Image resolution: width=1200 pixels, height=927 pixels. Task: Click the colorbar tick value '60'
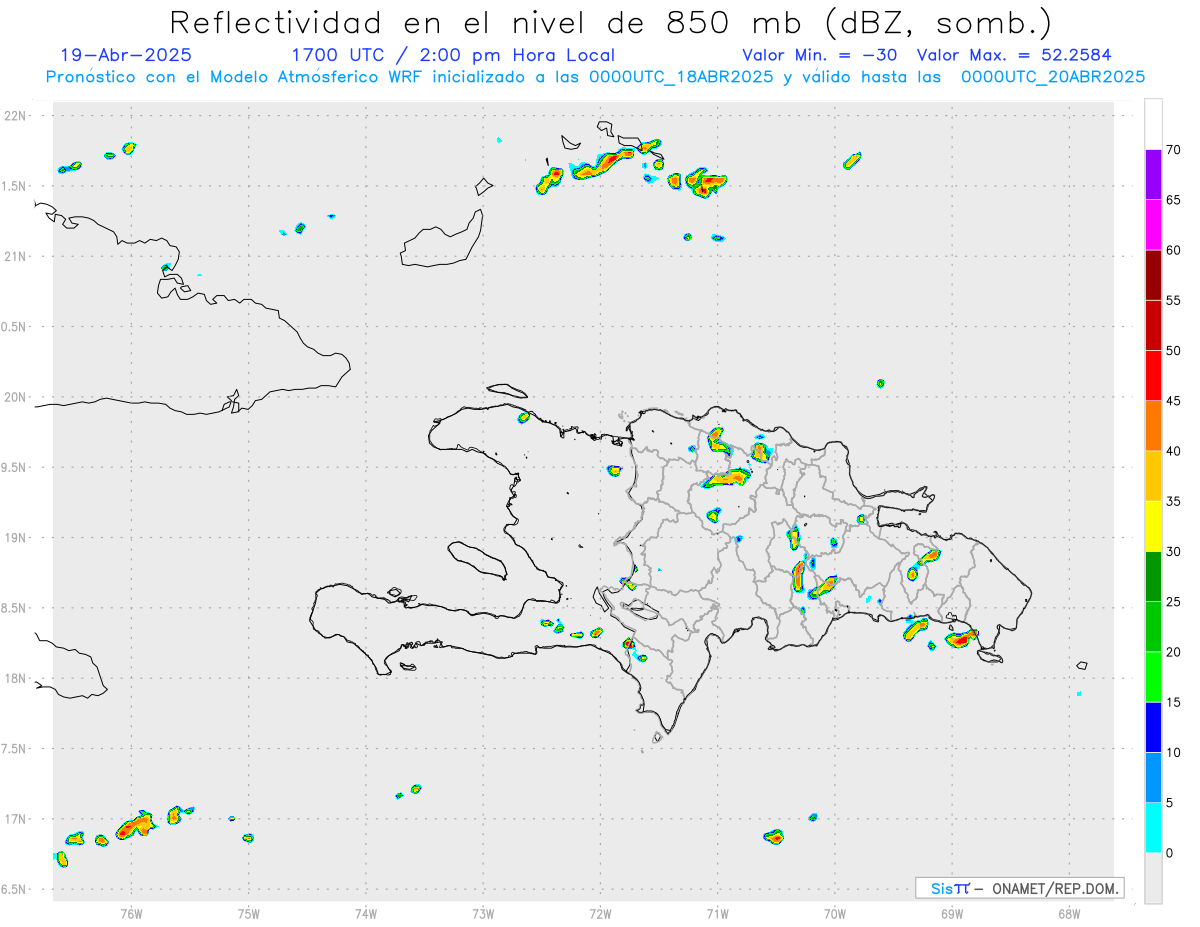point(1173,250)
